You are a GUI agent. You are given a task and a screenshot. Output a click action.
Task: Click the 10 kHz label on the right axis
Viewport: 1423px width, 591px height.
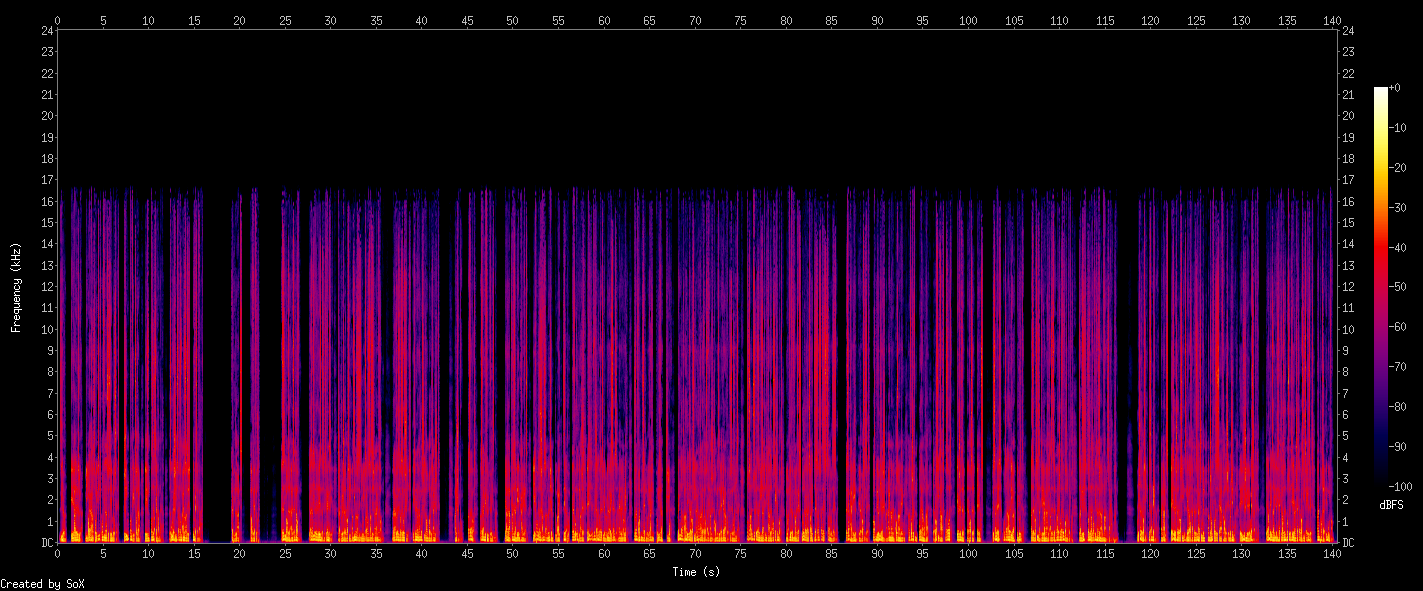[1348, 330]
